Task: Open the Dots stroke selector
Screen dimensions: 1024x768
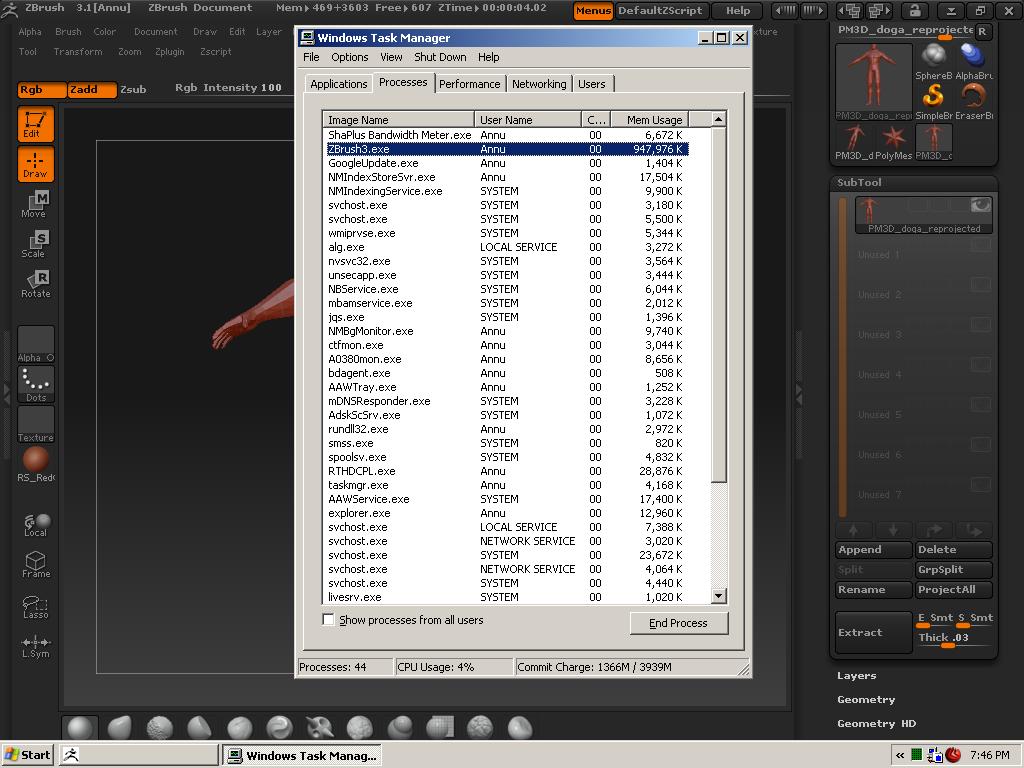Action: [35, 384]
